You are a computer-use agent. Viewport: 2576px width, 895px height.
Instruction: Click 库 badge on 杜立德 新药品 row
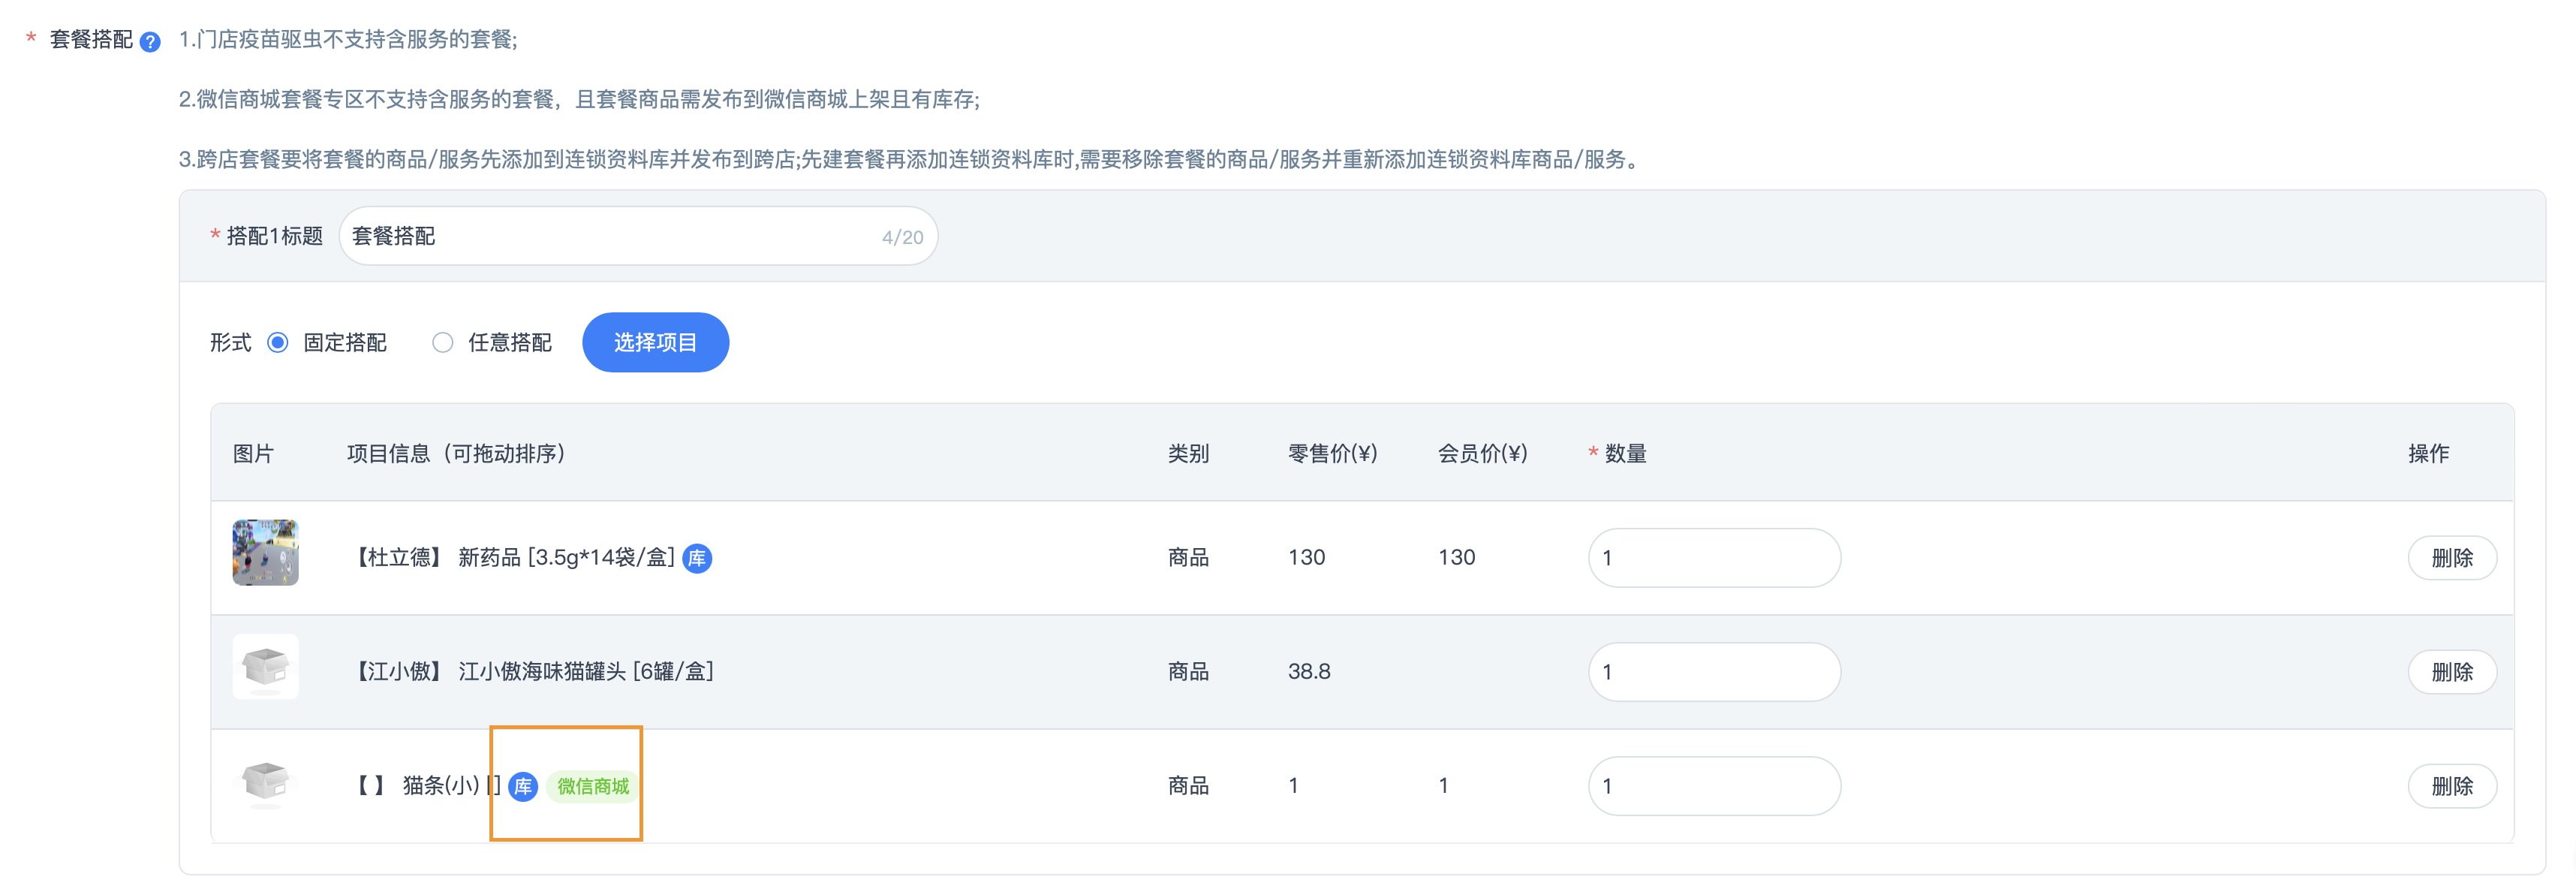[697, 558]
